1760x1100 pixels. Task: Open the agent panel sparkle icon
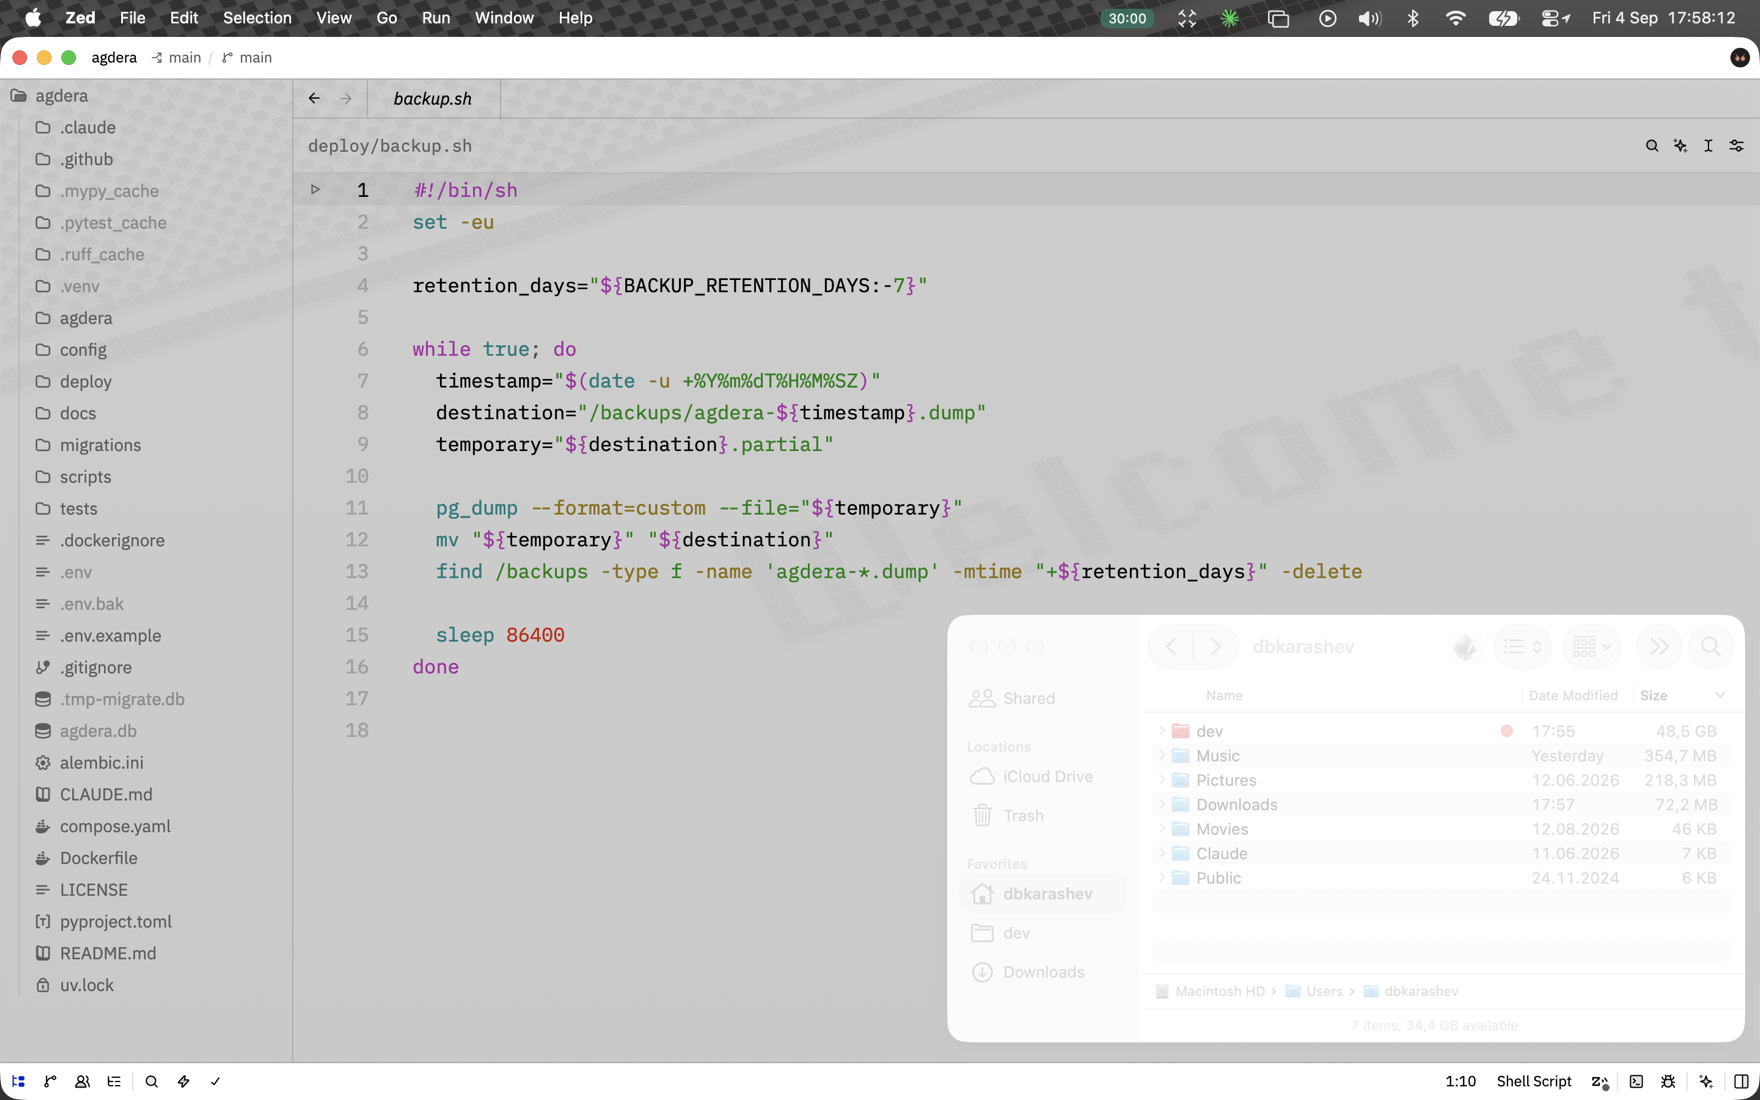tap(1706, 1081)
